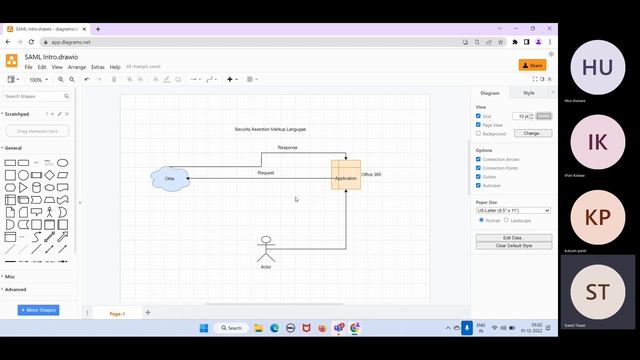Pick the diamond shape from General shapes
The image size is (640, 360).
(49, 175)
